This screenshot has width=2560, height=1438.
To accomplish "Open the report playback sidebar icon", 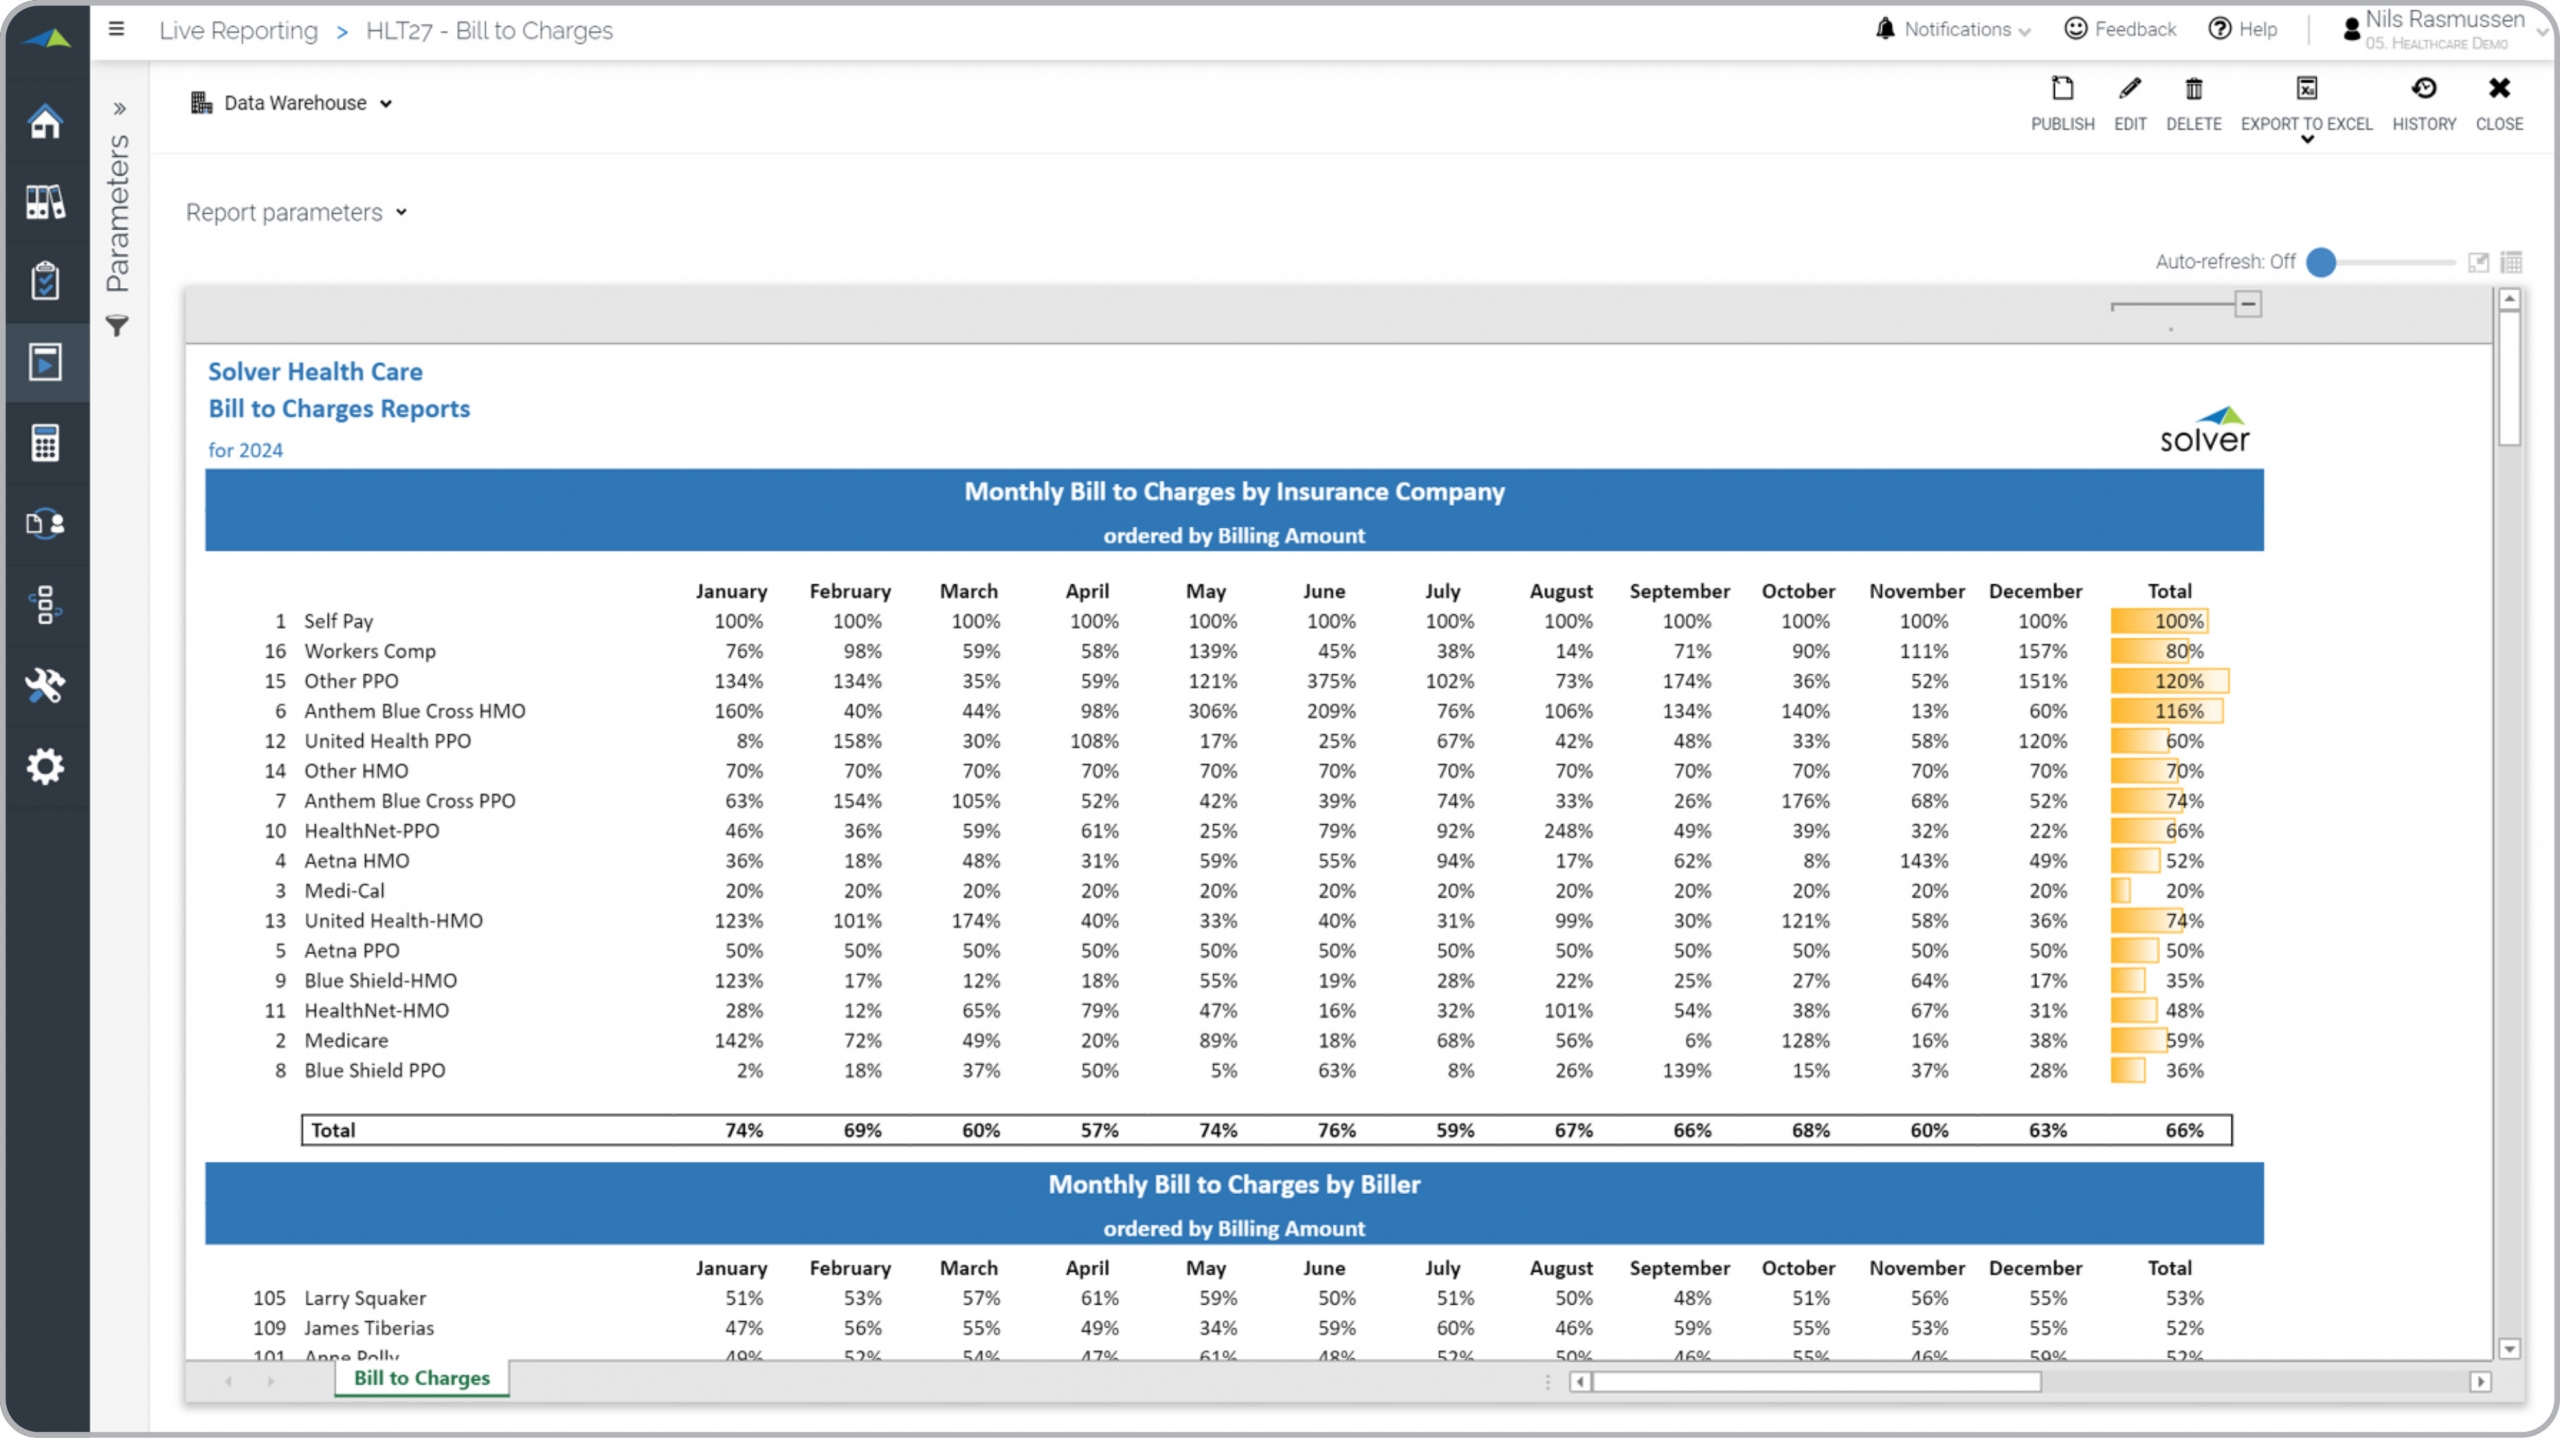I will (x=45, y=362).
